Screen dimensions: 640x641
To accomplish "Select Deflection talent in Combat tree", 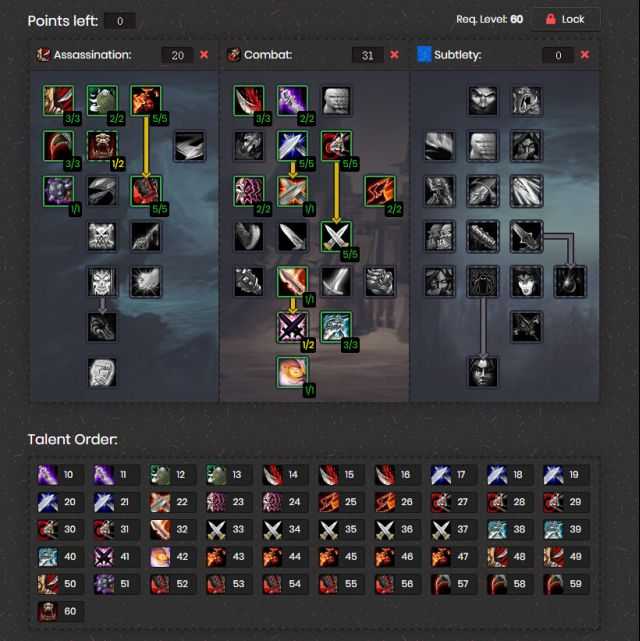I will click(x=293, y=146).
